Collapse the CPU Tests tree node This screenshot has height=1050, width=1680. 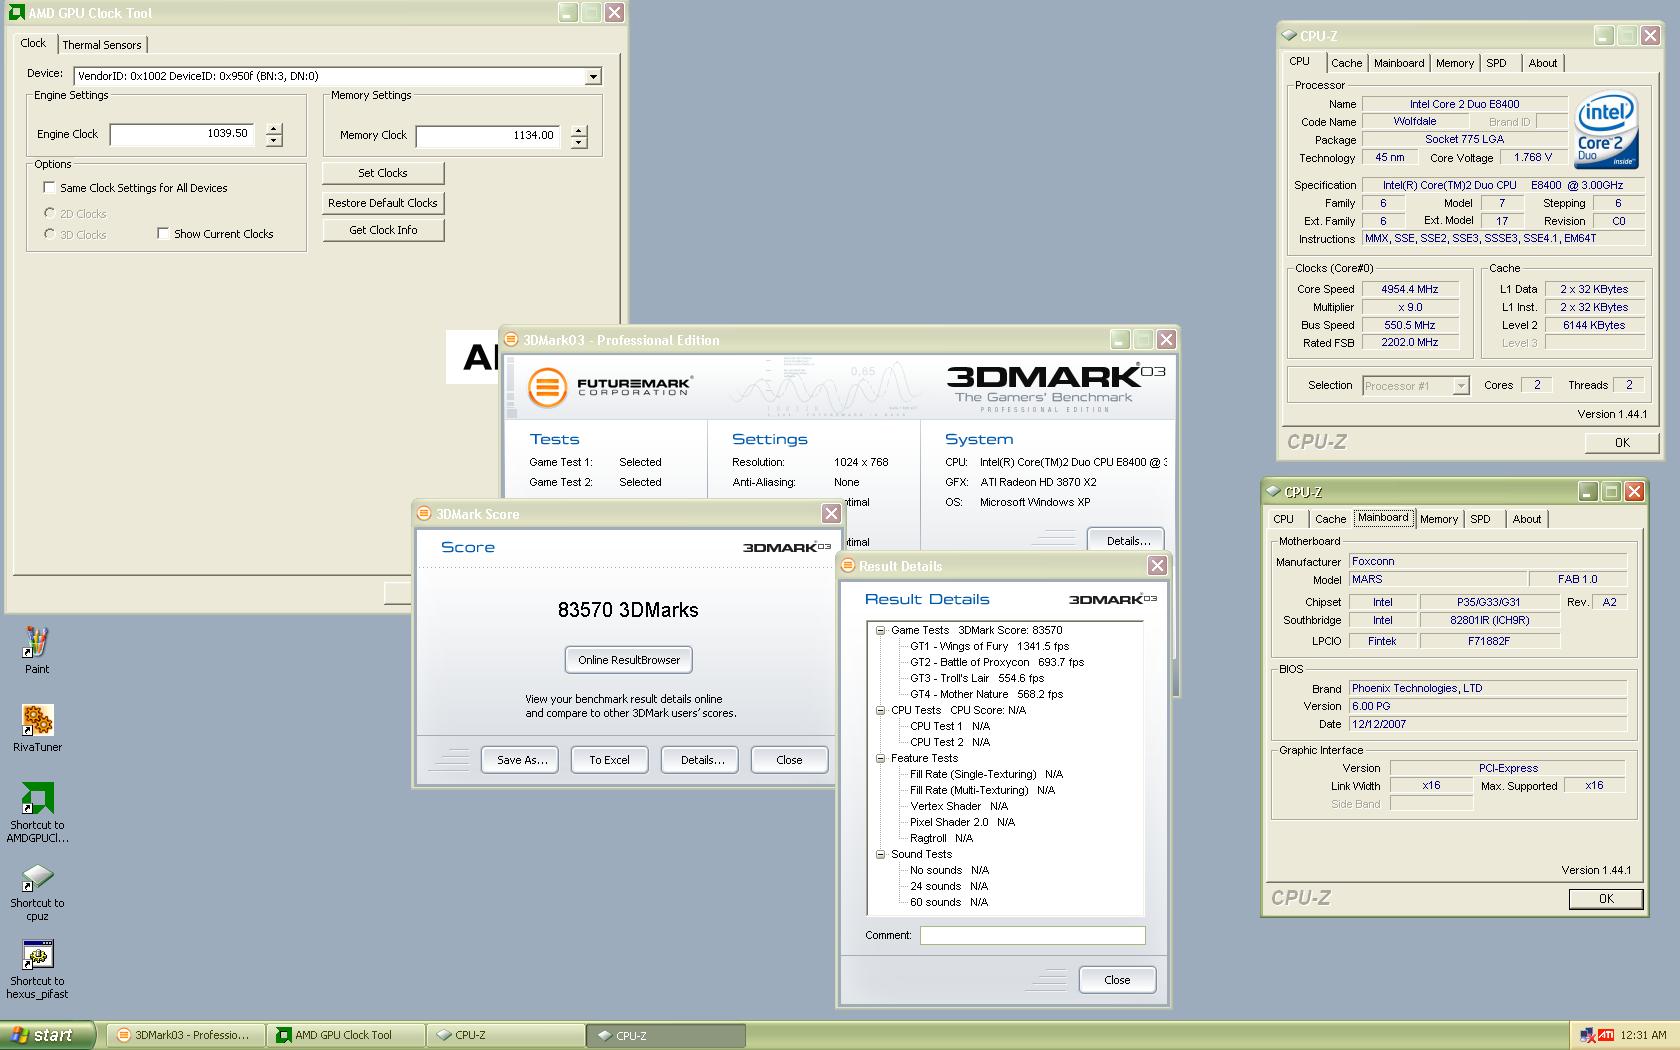880,710
